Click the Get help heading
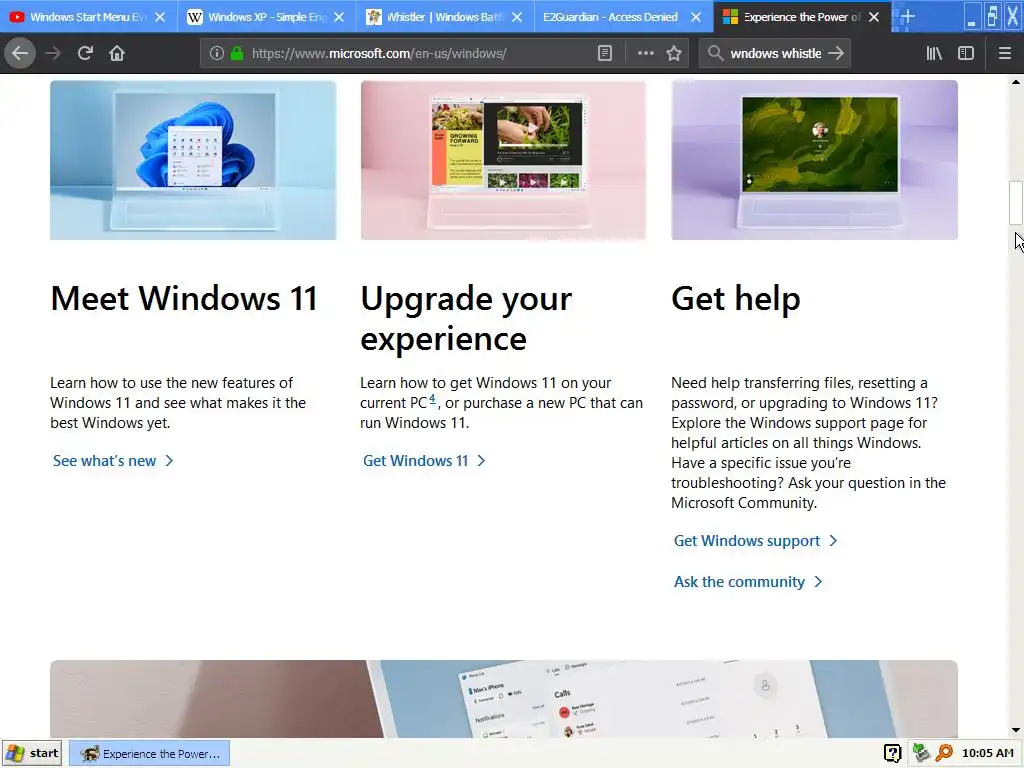Image resolution: width=1024 pixels, height=768 pixels. (736, 299)
